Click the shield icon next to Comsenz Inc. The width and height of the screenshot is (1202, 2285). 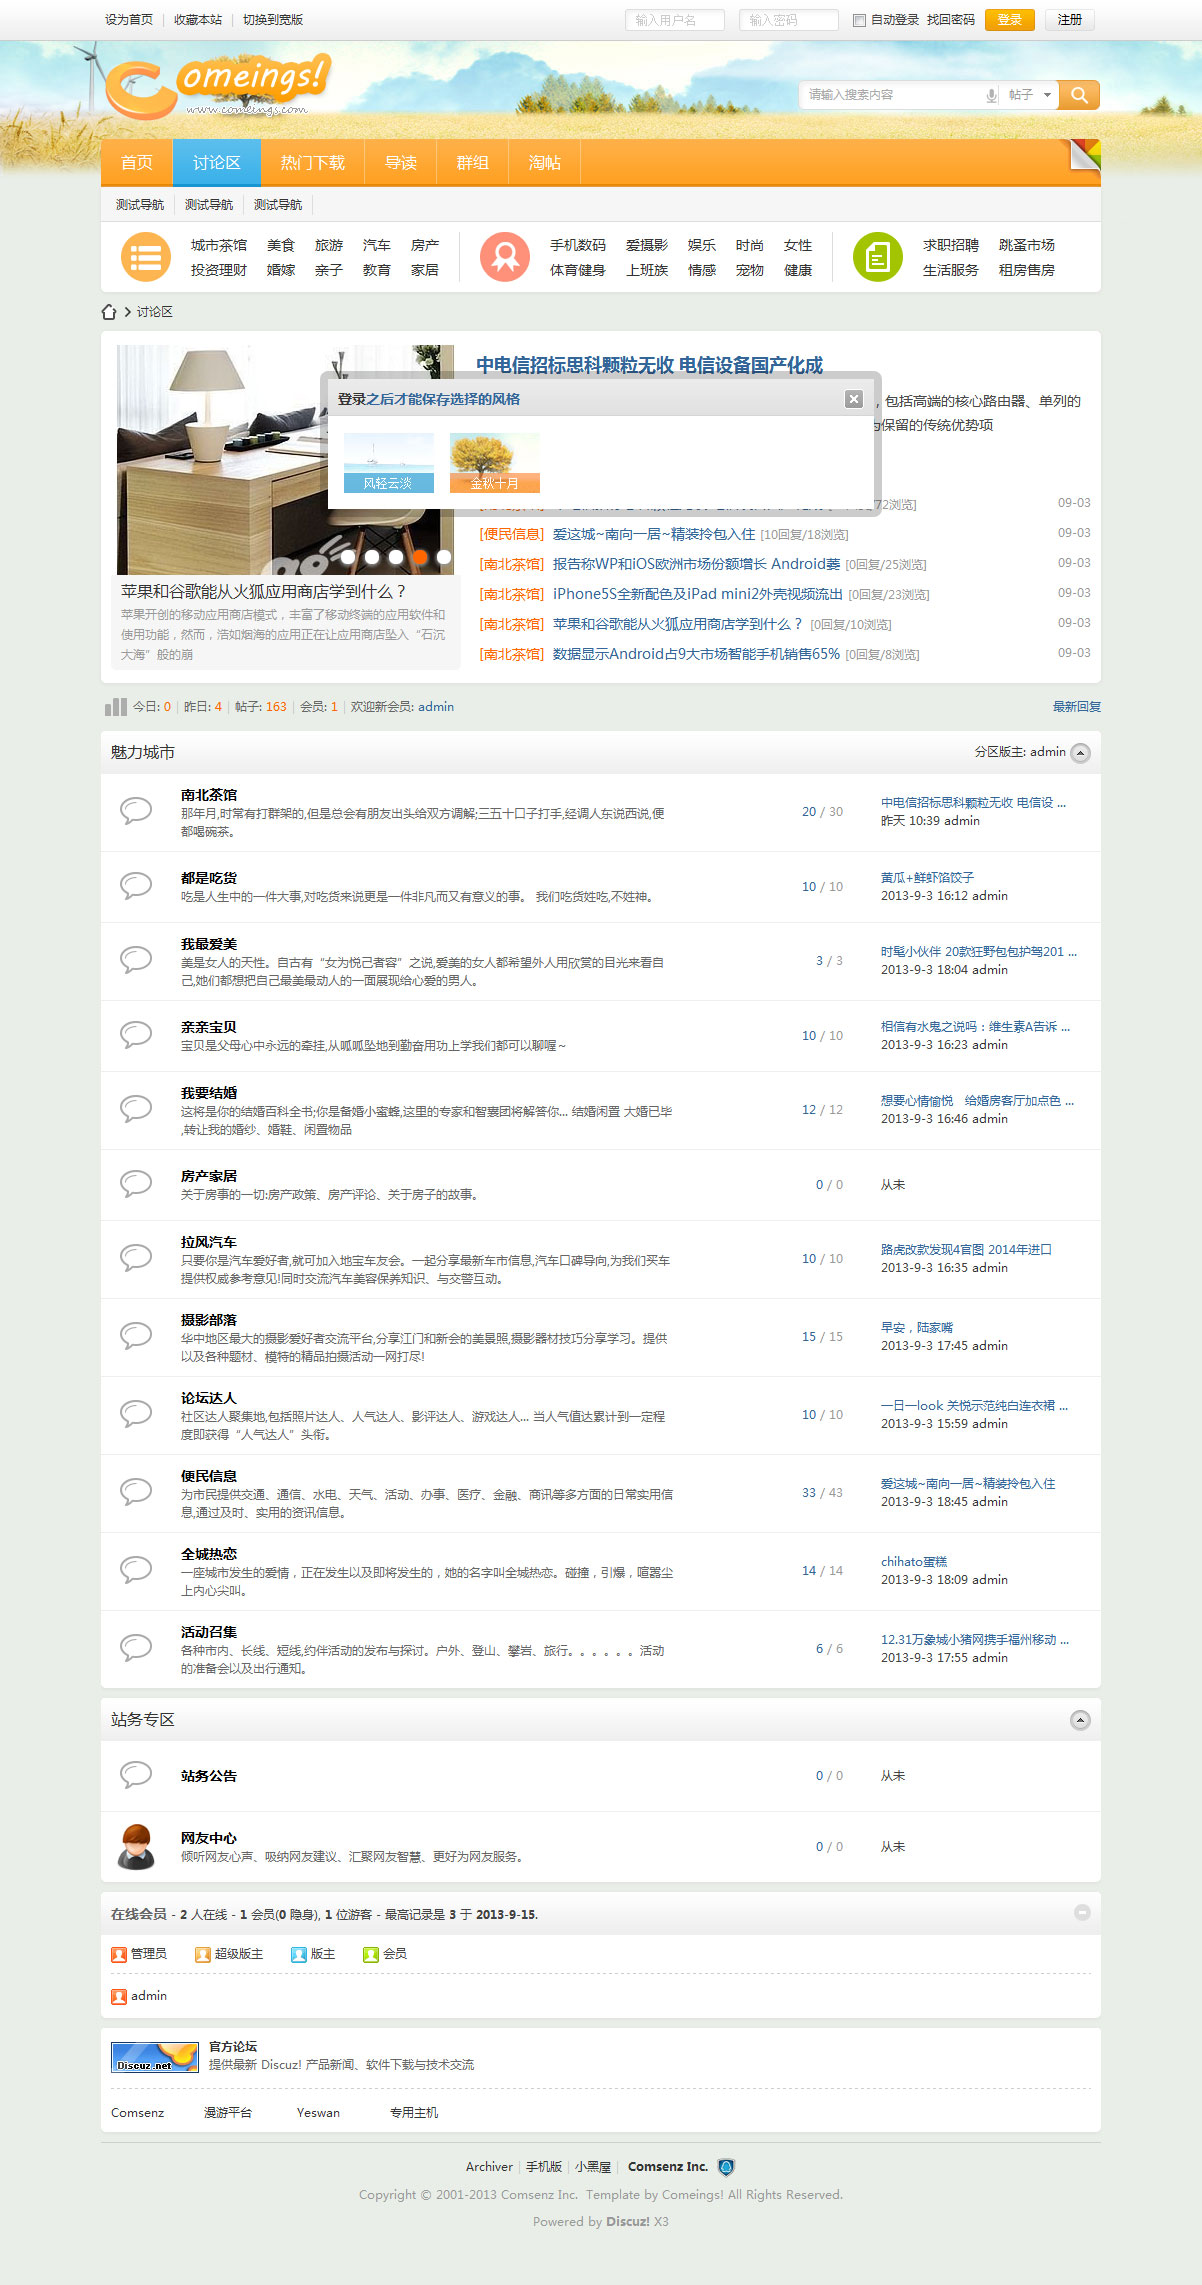tap(726, 2167)
